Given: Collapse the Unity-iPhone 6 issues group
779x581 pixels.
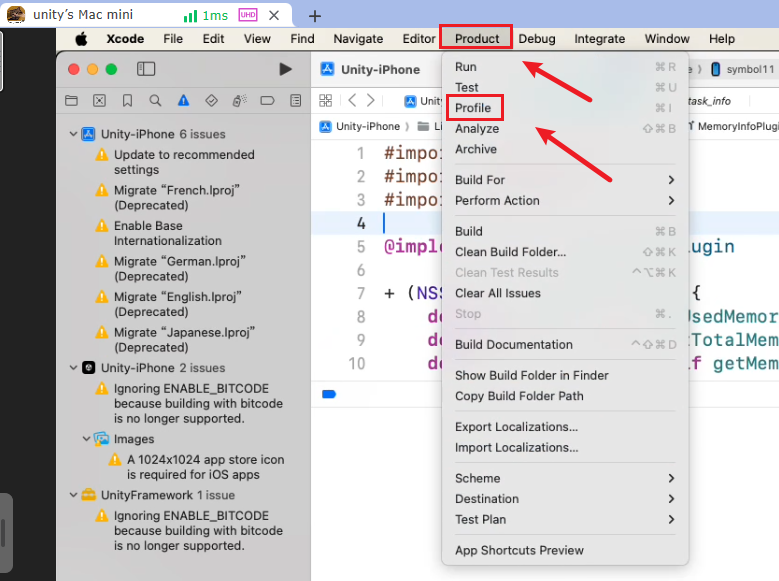Looking at the screenshot, I should point(73,134).
